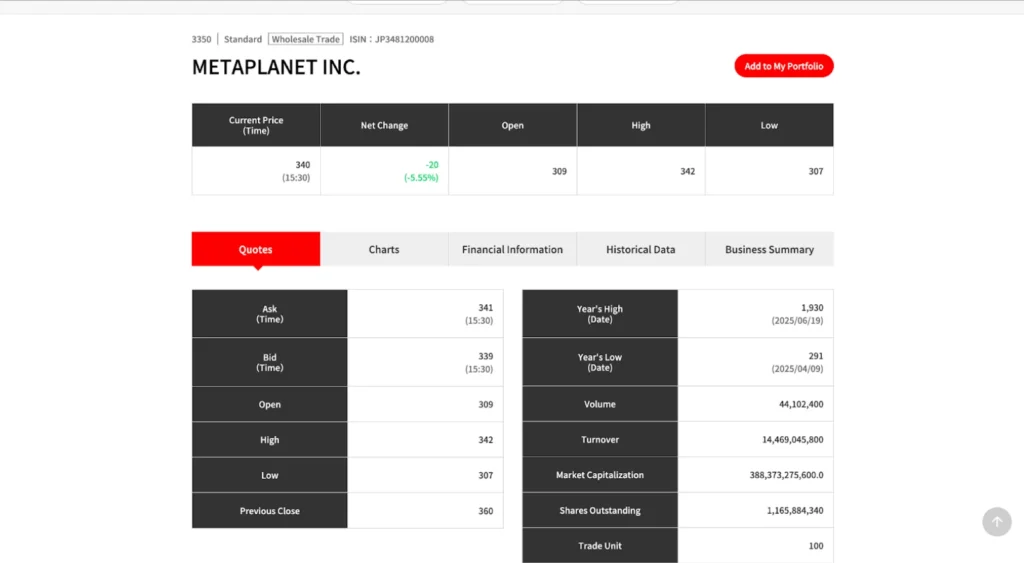
Task: Open the Financial Information tab
Action: pos(512,249)
